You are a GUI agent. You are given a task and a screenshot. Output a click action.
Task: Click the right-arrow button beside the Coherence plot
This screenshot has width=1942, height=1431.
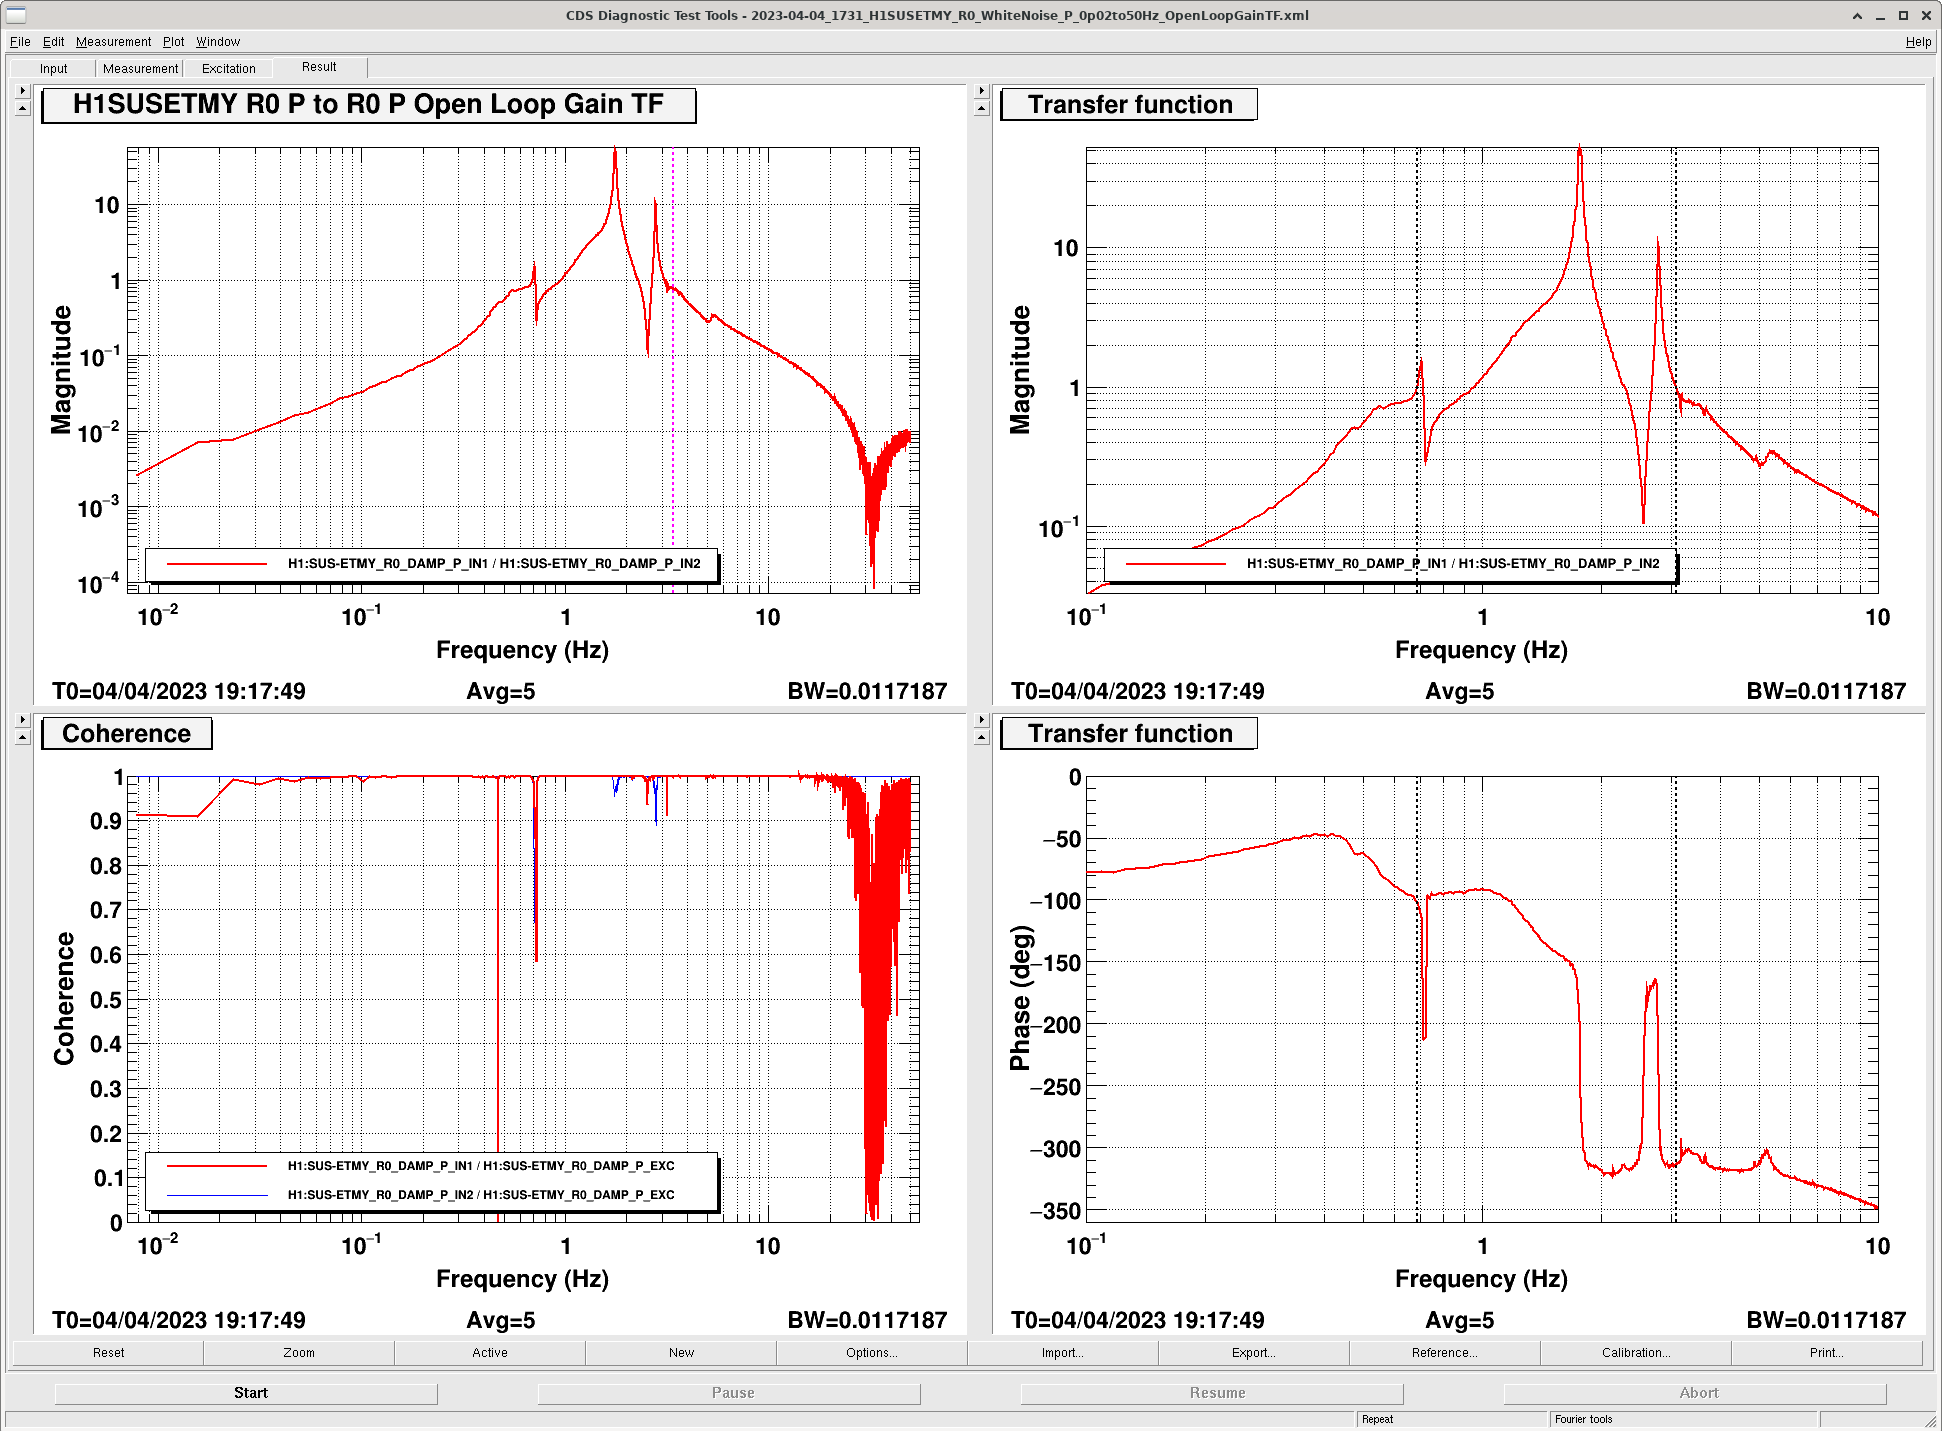click(x=22, y=720)
